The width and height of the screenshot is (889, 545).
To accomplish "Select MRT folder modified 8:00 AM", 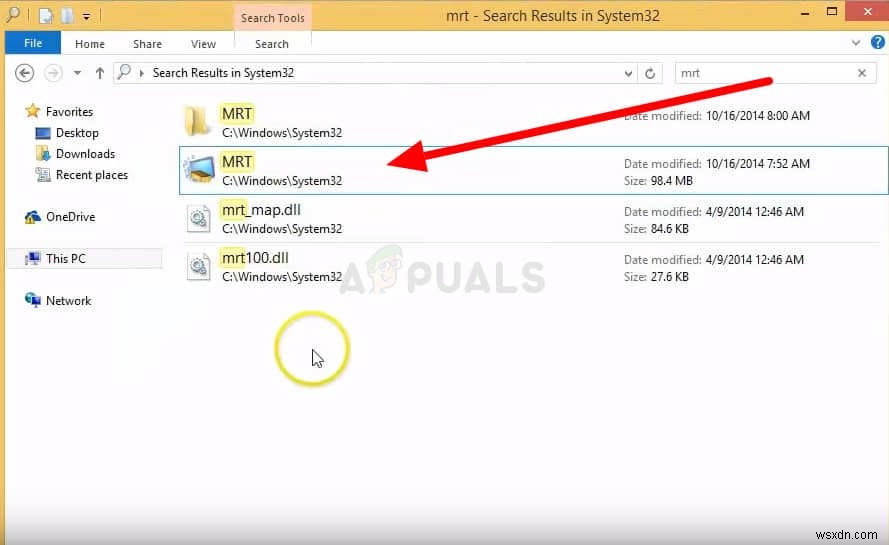I will (533, 122).
